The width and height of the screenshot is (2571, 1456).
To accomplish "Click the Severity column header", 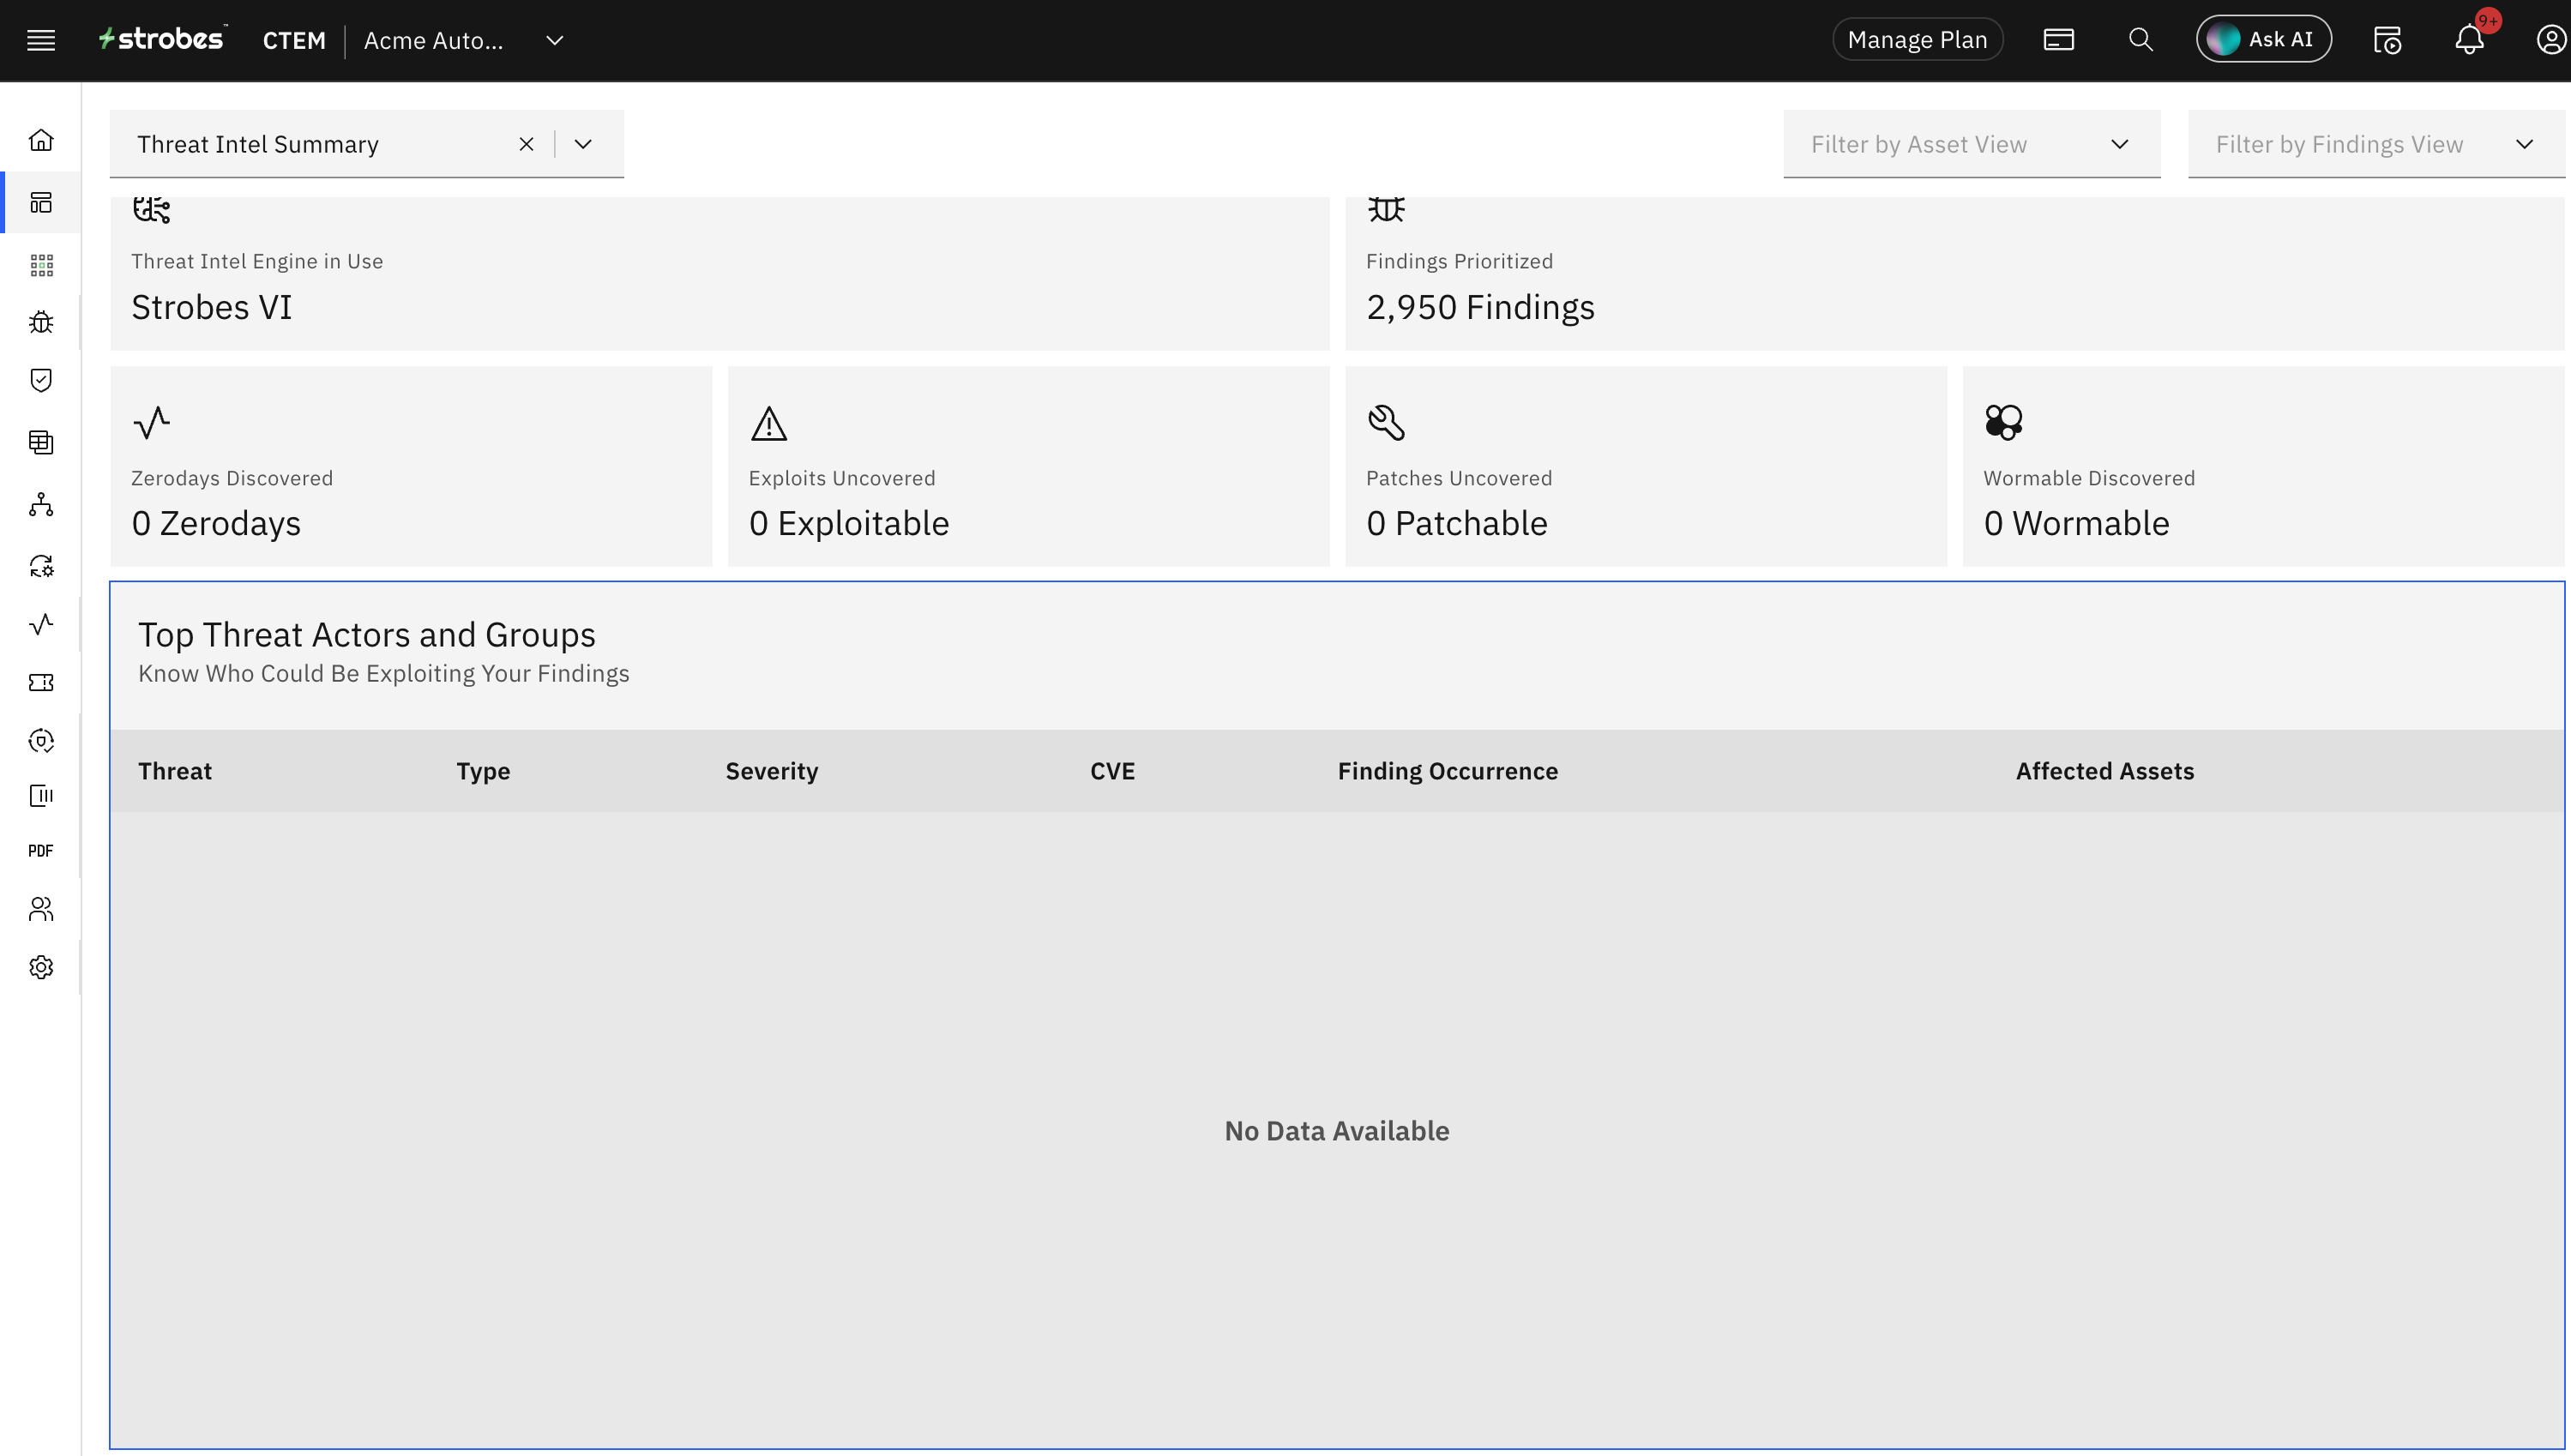I will coord(771,771).
